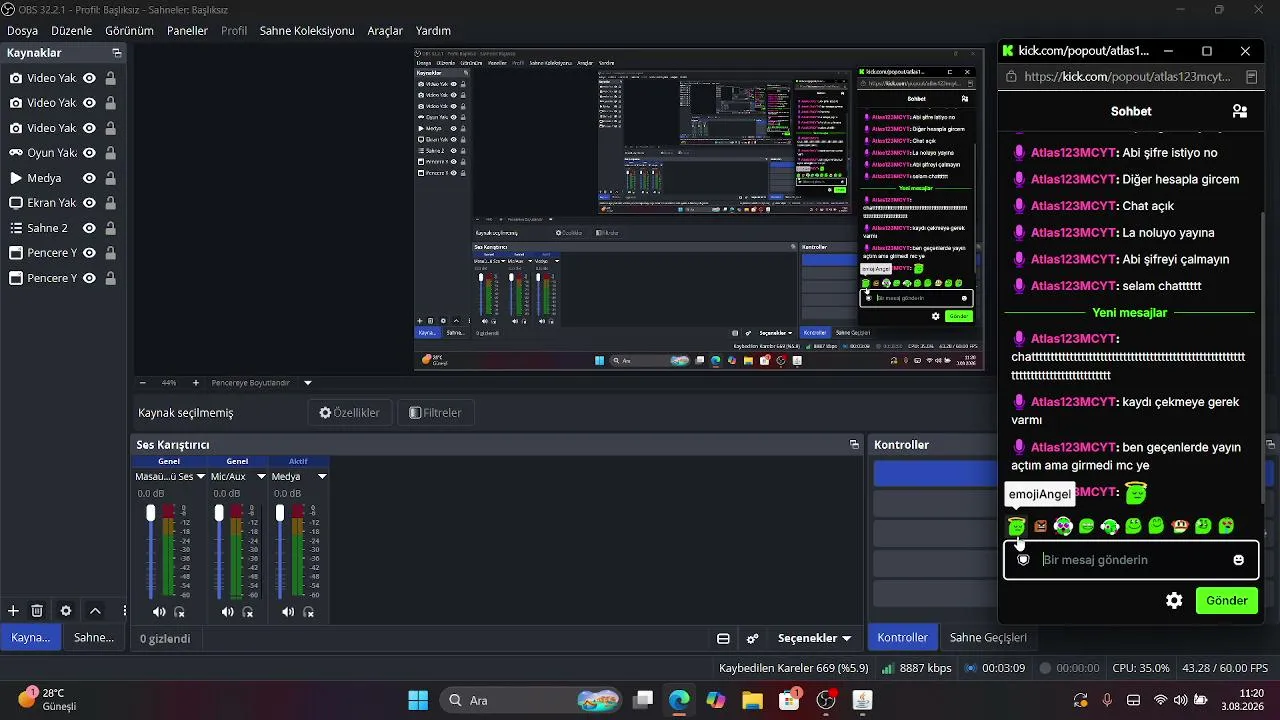This screenshot has width=1280, height=720.
Task: Open Masaüstü Ses channel dropdown
Action: coord(200,477)
